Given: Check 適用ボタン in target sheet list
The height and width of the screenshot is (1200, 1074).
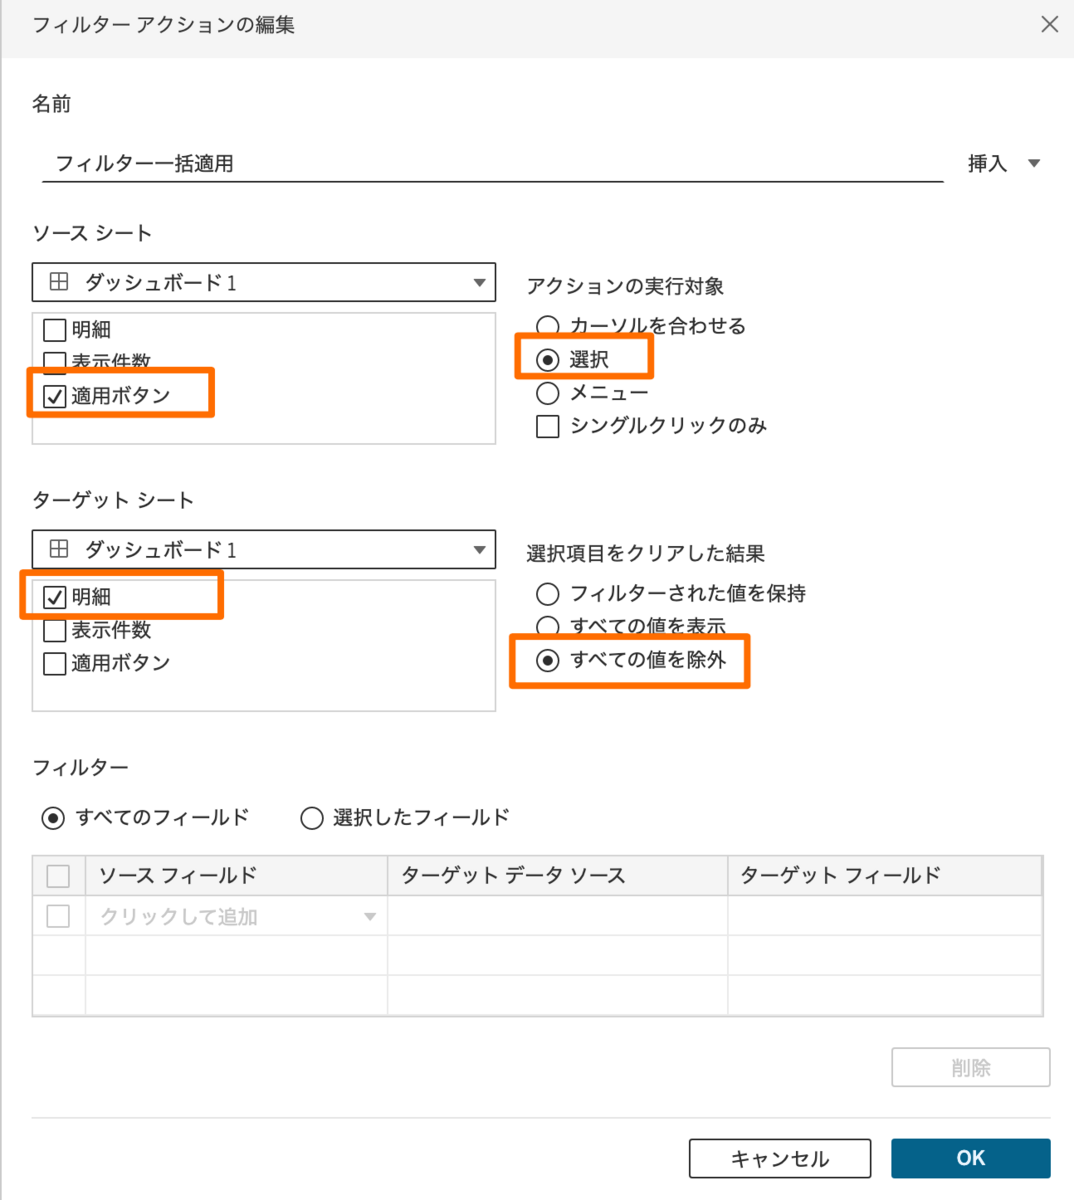Looking at the screenshot, I should pos(55,663).
